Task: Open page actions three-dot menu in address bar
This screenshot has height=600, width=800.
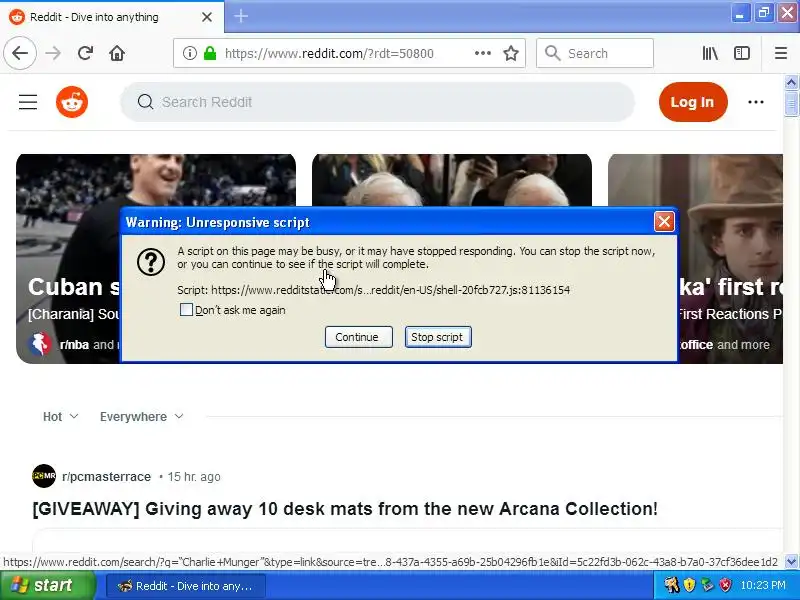Action: tap(483, 53)
